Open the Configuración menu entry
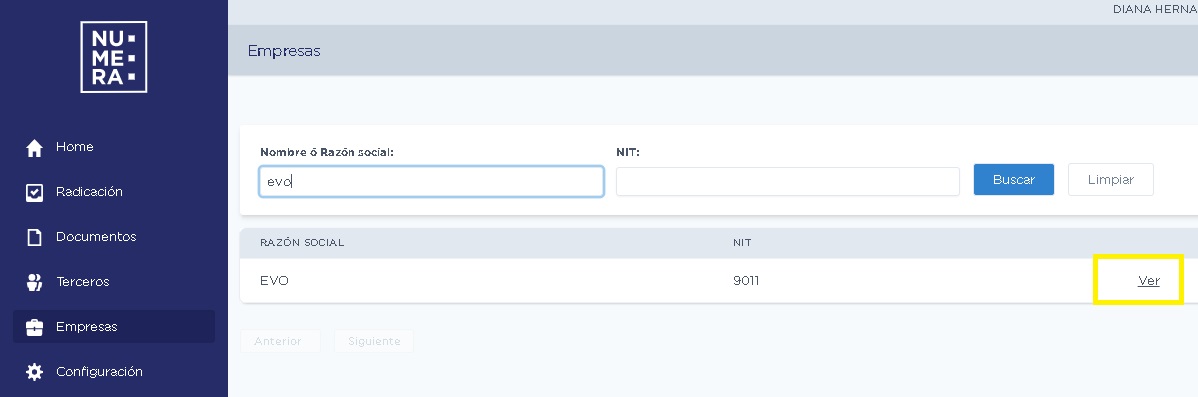The height and width of the screenshot is (397, 1198). coord(114,372)
